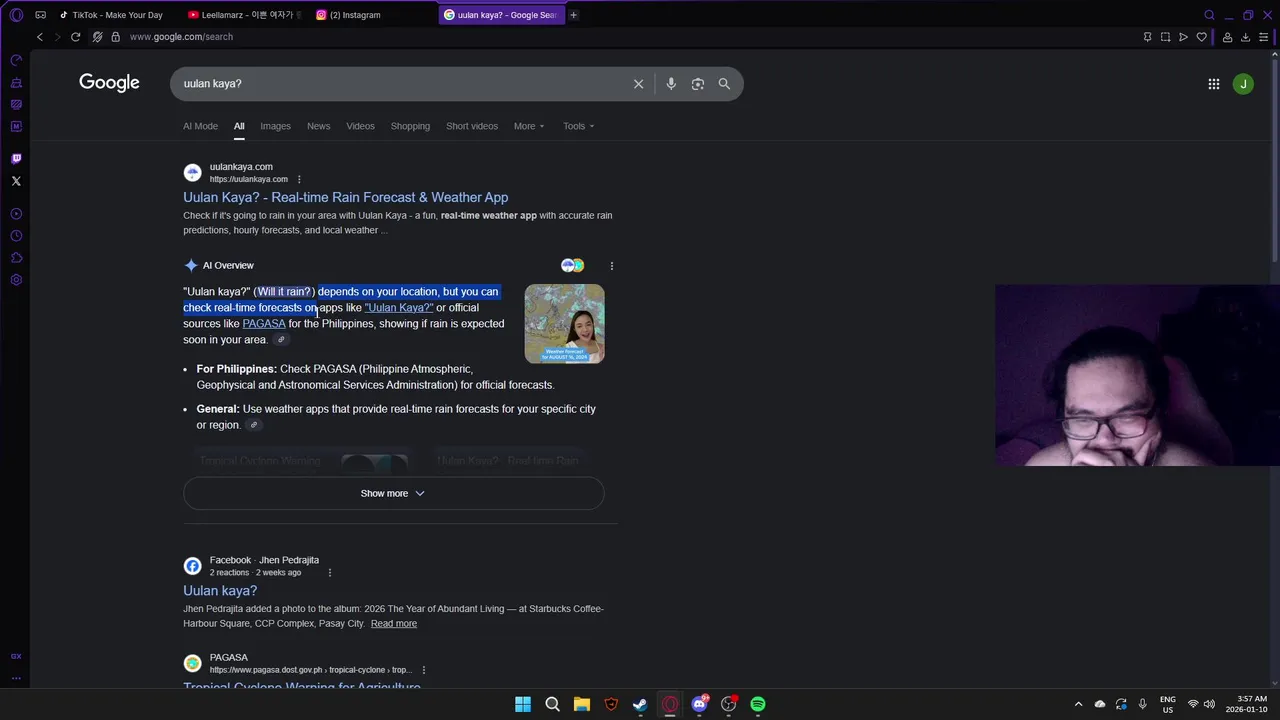The width and height of the screenshot is (1280, 720).
Task: Open the Opera GX main menu
Action: [x=16, y=15]
